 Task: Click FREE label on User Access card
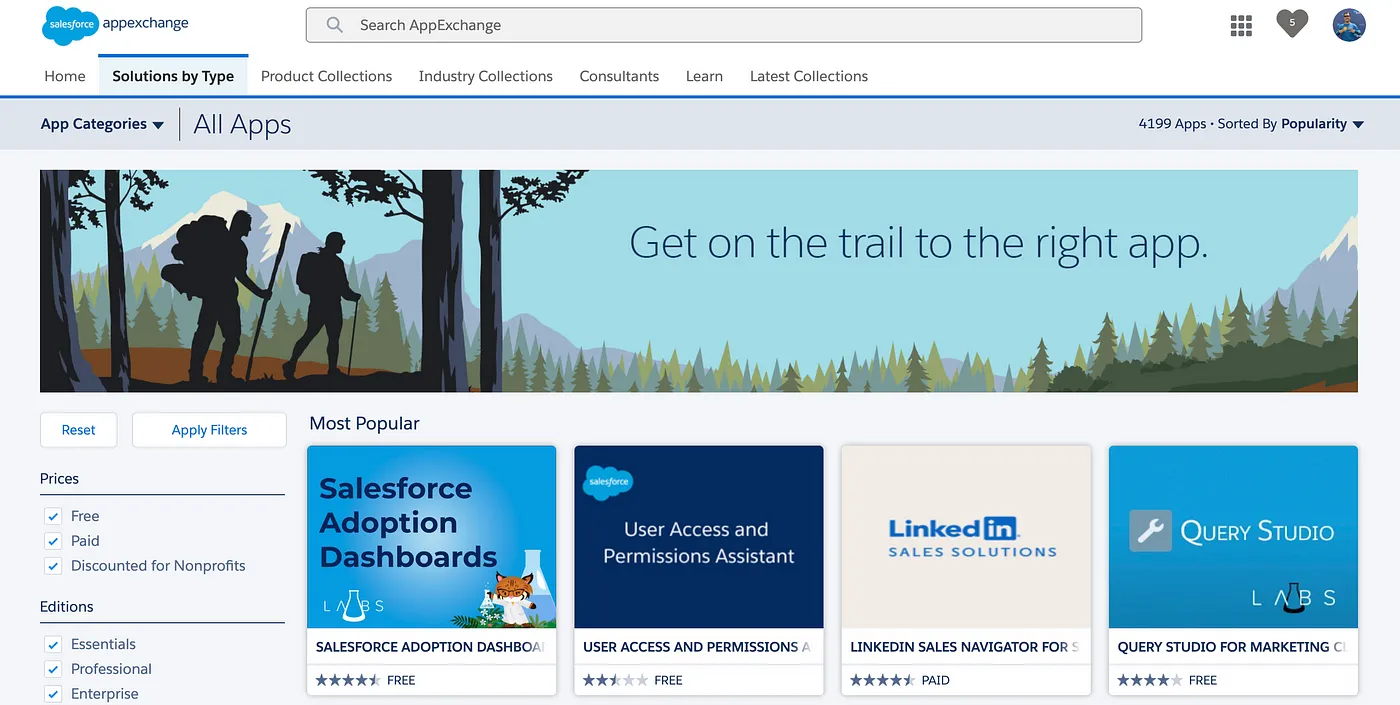(x=668, y=680)
